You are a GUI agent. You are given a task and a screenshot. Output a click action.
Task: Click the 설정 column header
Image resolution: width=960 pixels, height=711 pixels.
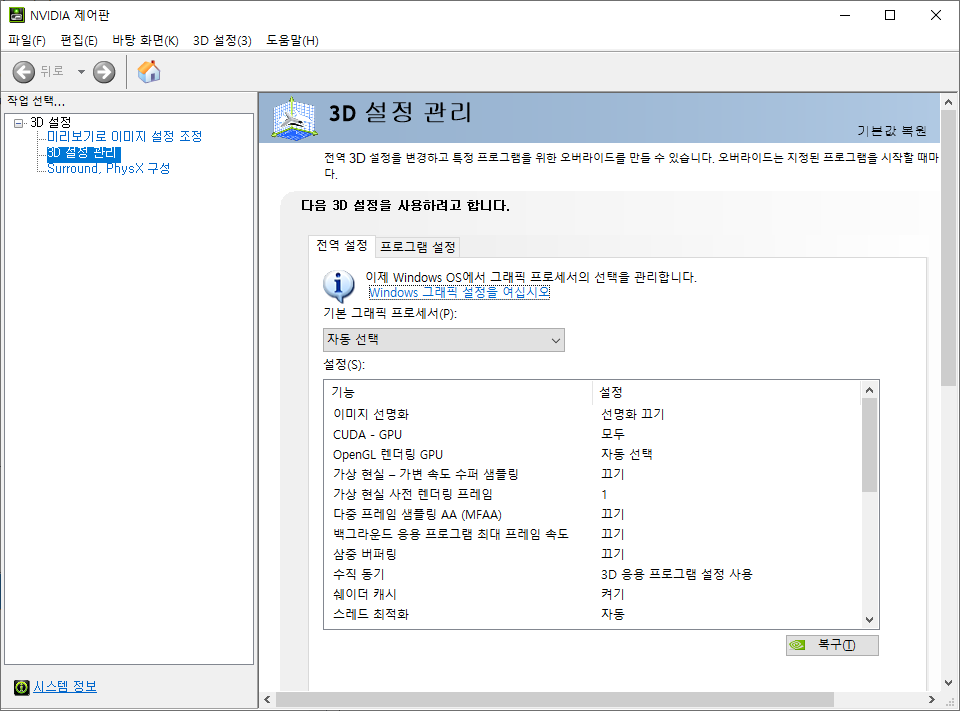tap(726, 393)
